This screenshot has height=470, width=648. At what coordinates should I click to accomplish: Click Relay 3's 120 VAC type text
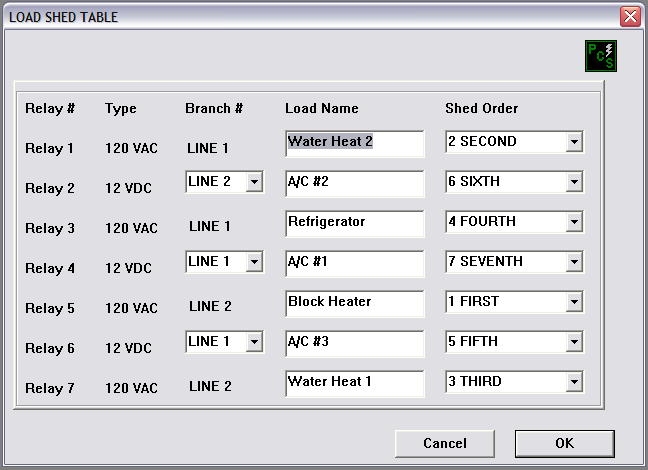pyautogui.click(x=131, y=228)
